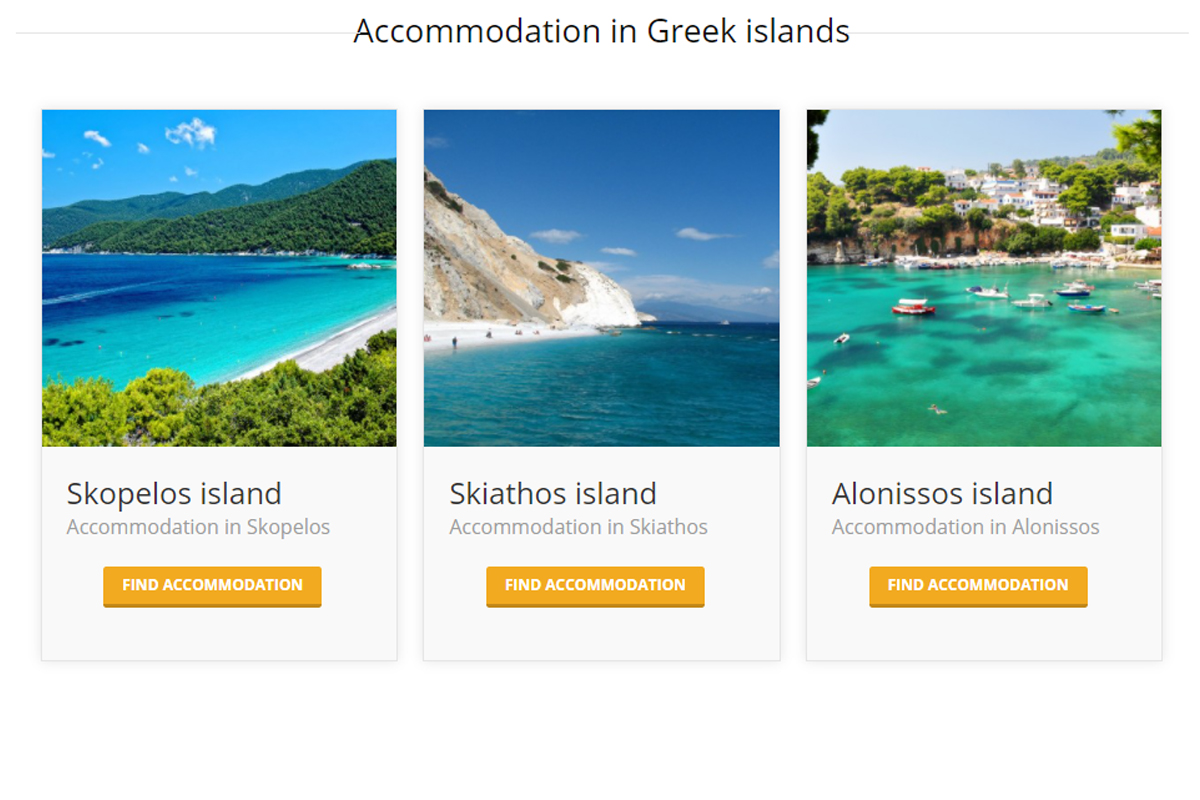The width and height of the screenshot is (1200, 800).
Task: Click Find Accommodation under Skopelos island
Action: pyautogui.click(x=212, y=586)
